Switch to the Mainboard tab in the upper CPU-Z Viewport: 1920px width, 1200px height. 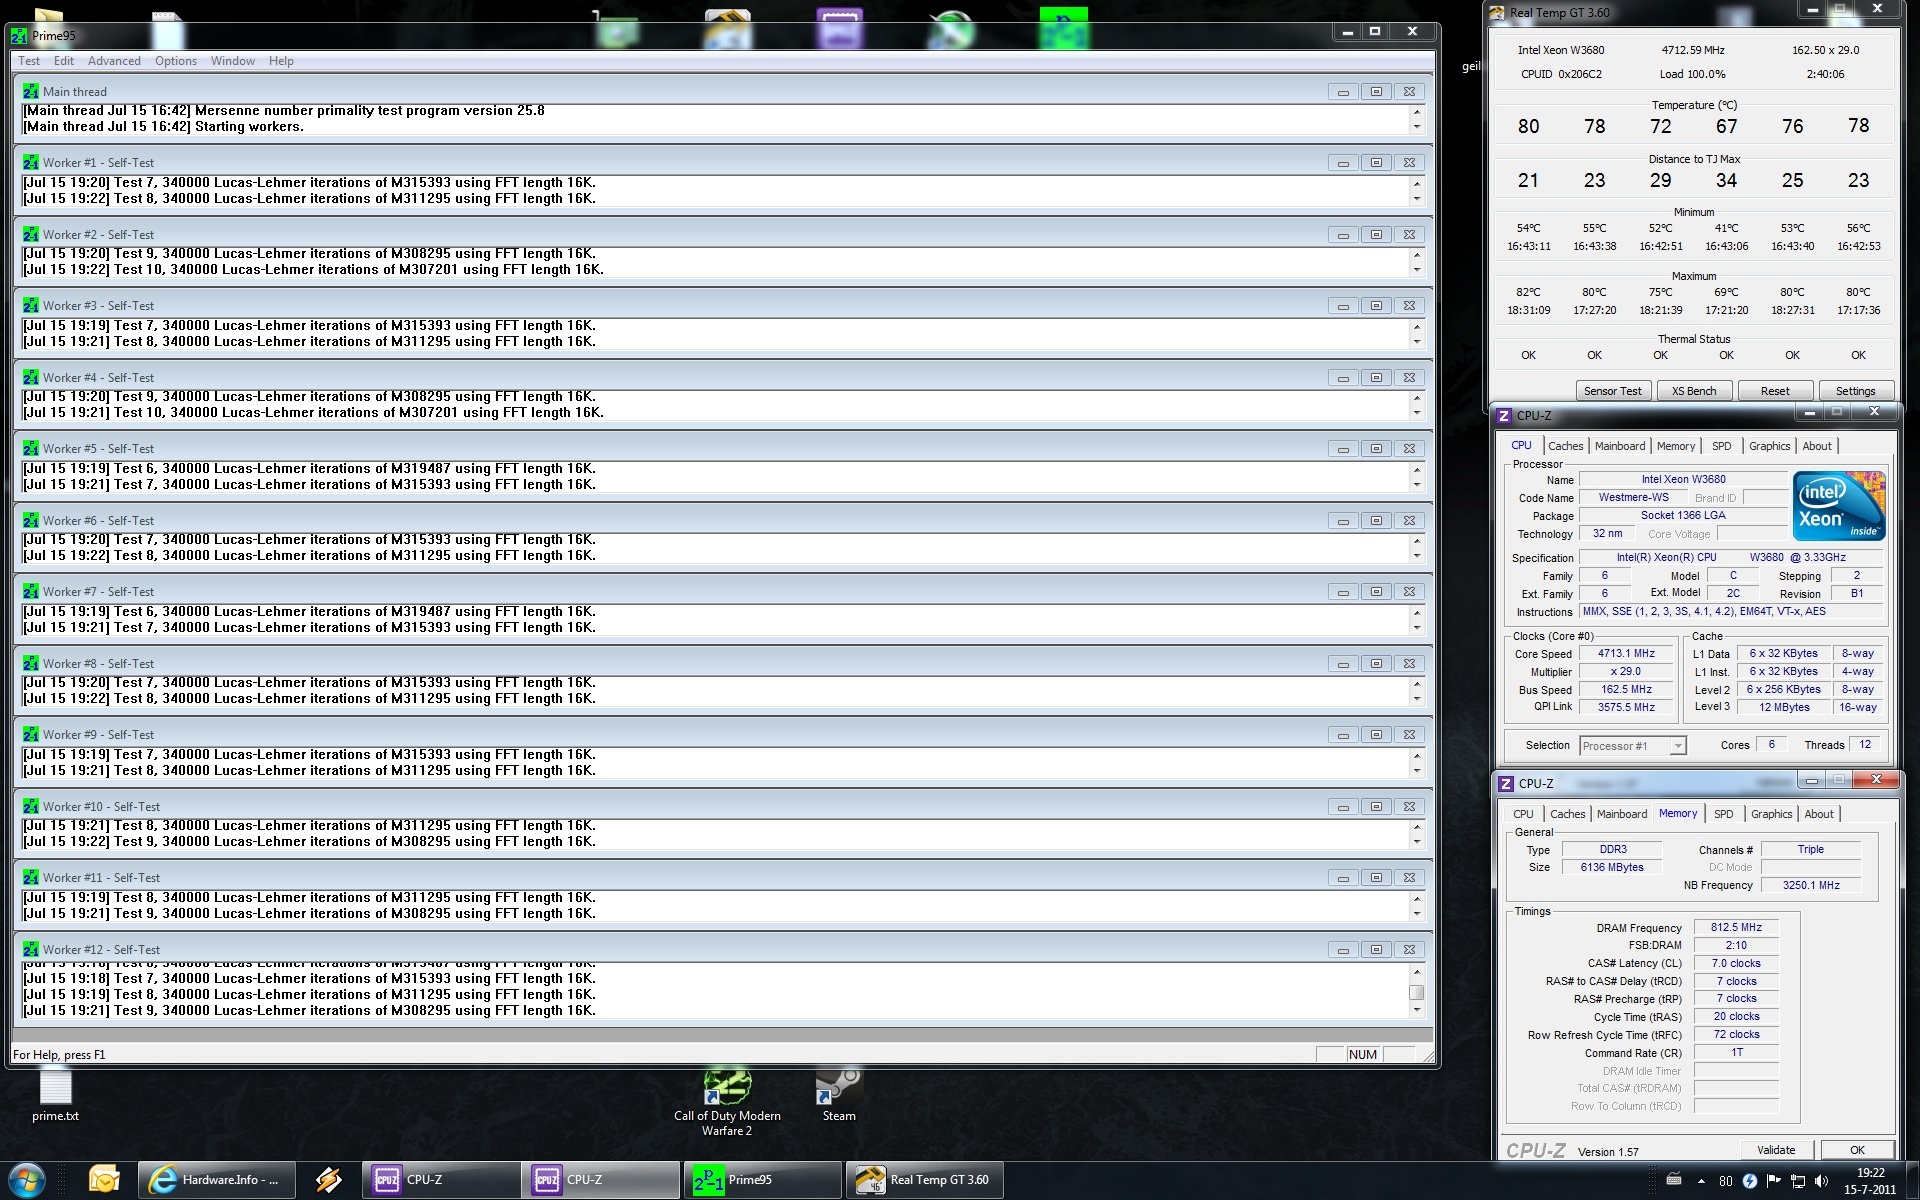1619,446
